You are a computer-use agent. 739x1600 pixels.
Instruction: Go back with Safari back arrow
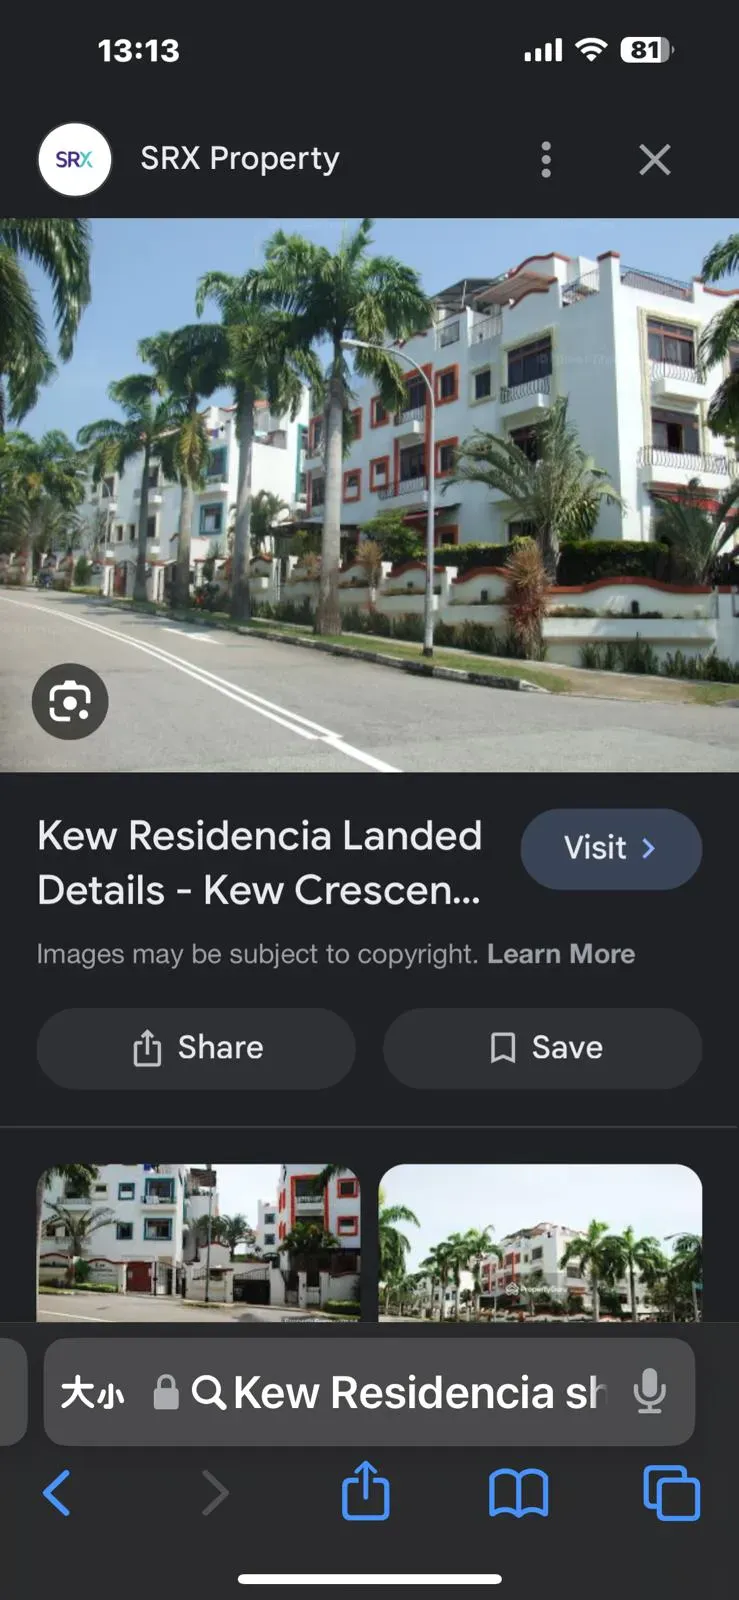point(58,1493)
